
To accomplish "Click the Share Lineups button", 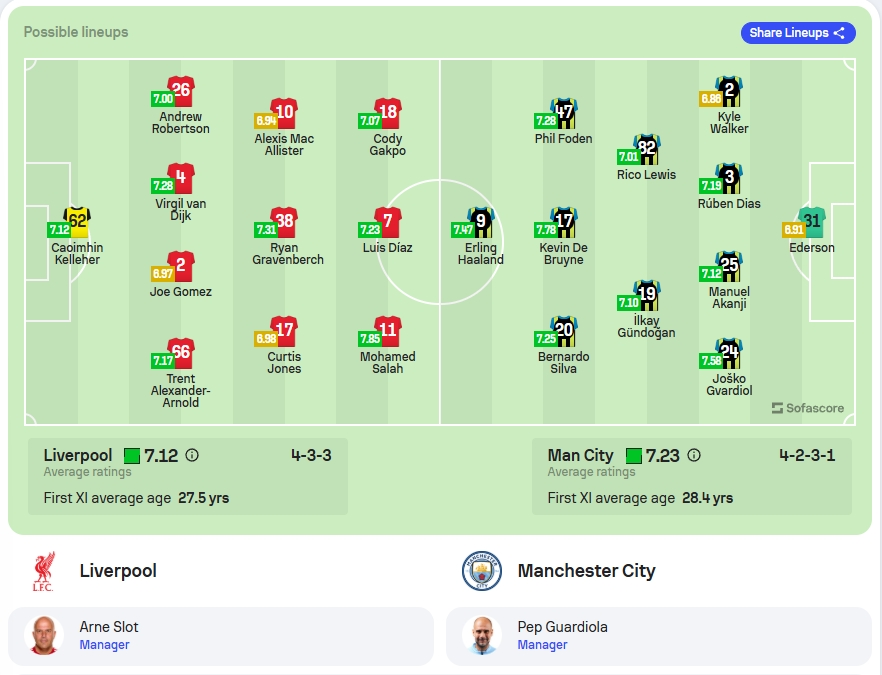I will pos(798,33).
